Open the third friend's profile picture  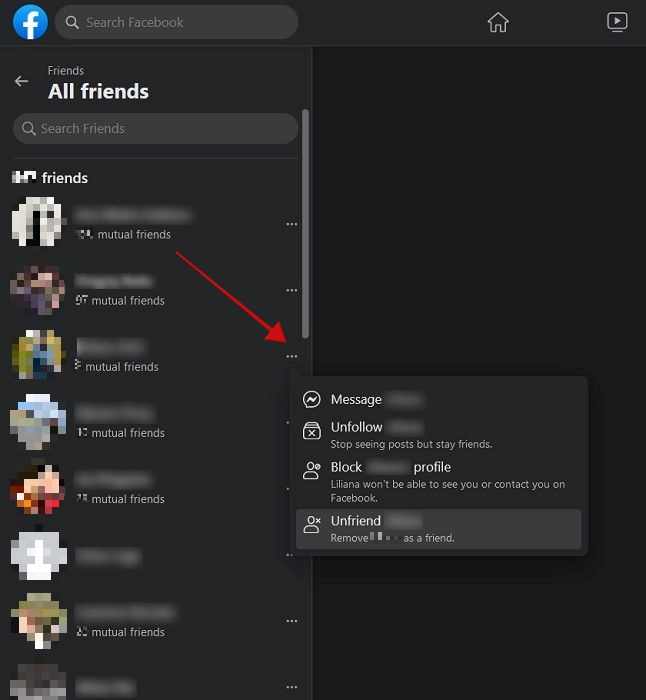coord(38,355)
